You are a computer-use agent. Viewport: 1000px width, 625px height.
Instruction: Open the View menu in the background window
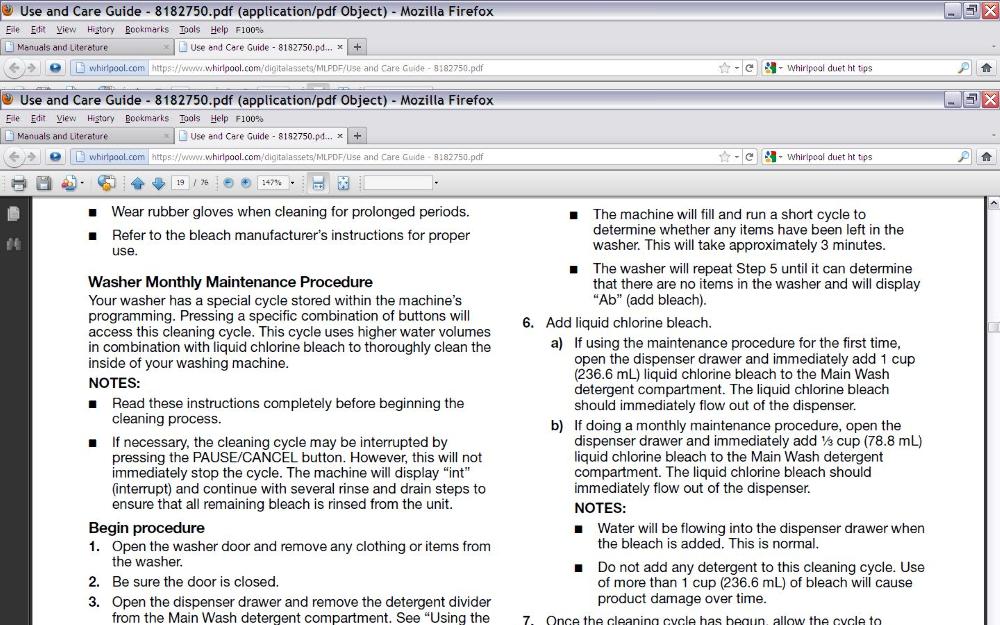pos(66,29)
